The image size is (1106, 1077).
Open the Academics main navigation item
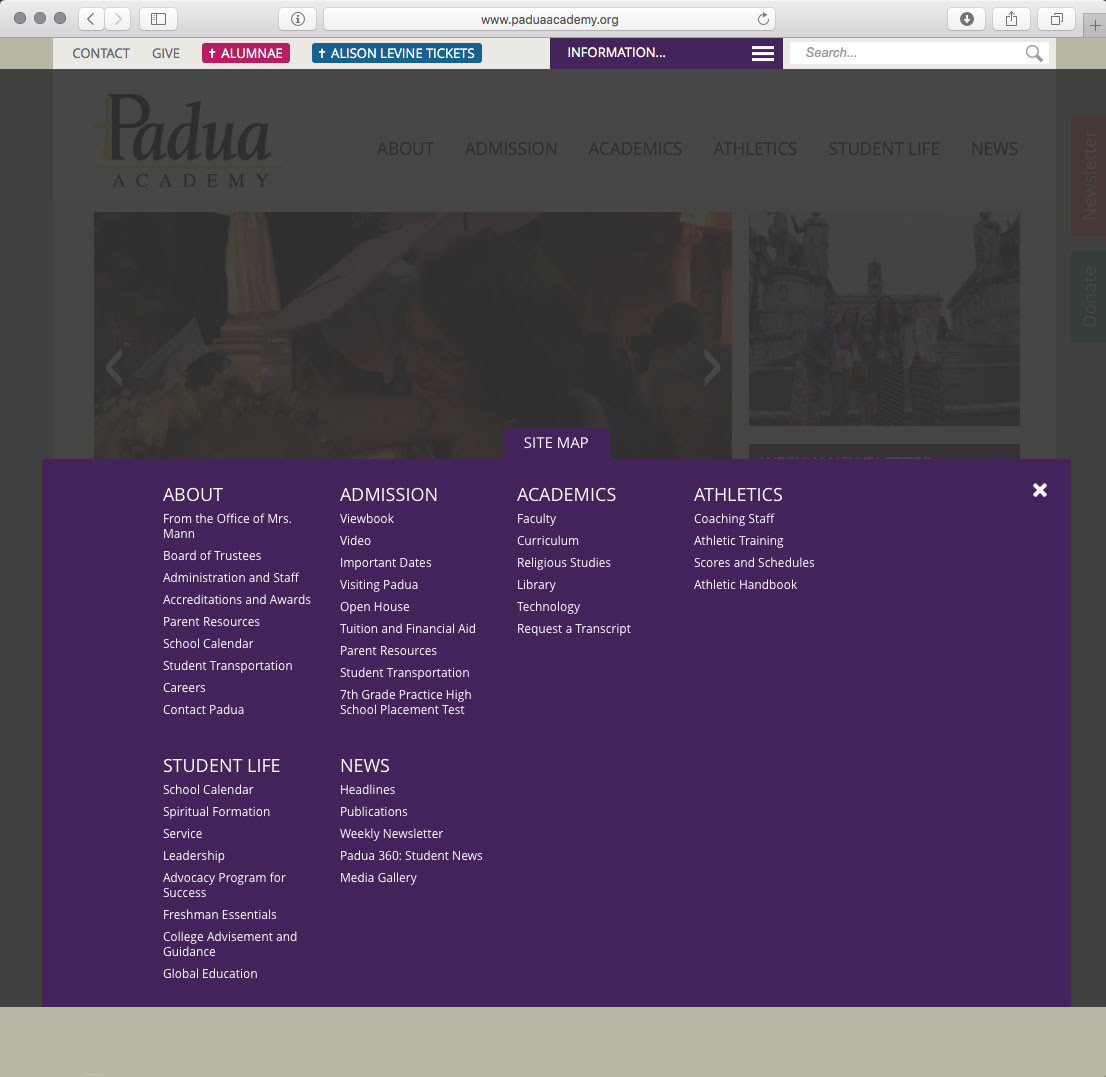click(635, 149)
